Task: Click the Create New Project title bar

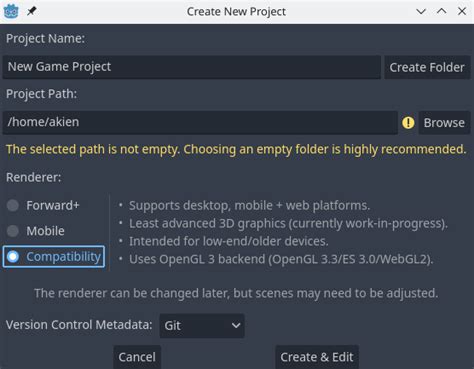Action: point(236,12)
